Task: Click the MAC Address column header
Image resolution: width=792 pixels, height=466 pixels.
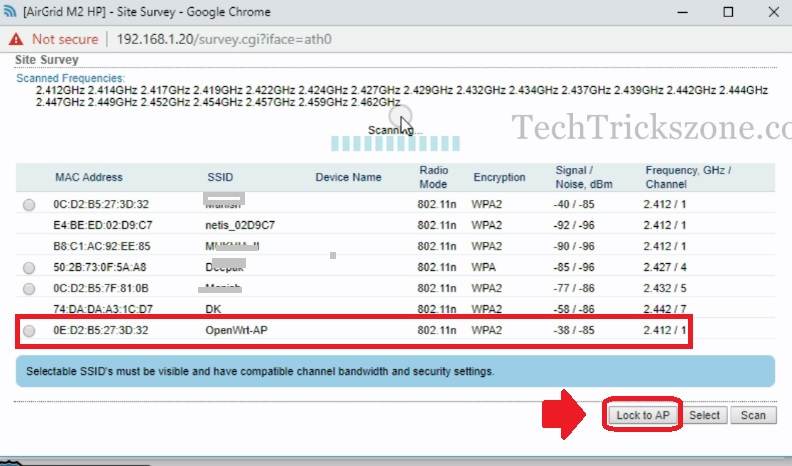Action: [89, 177]
